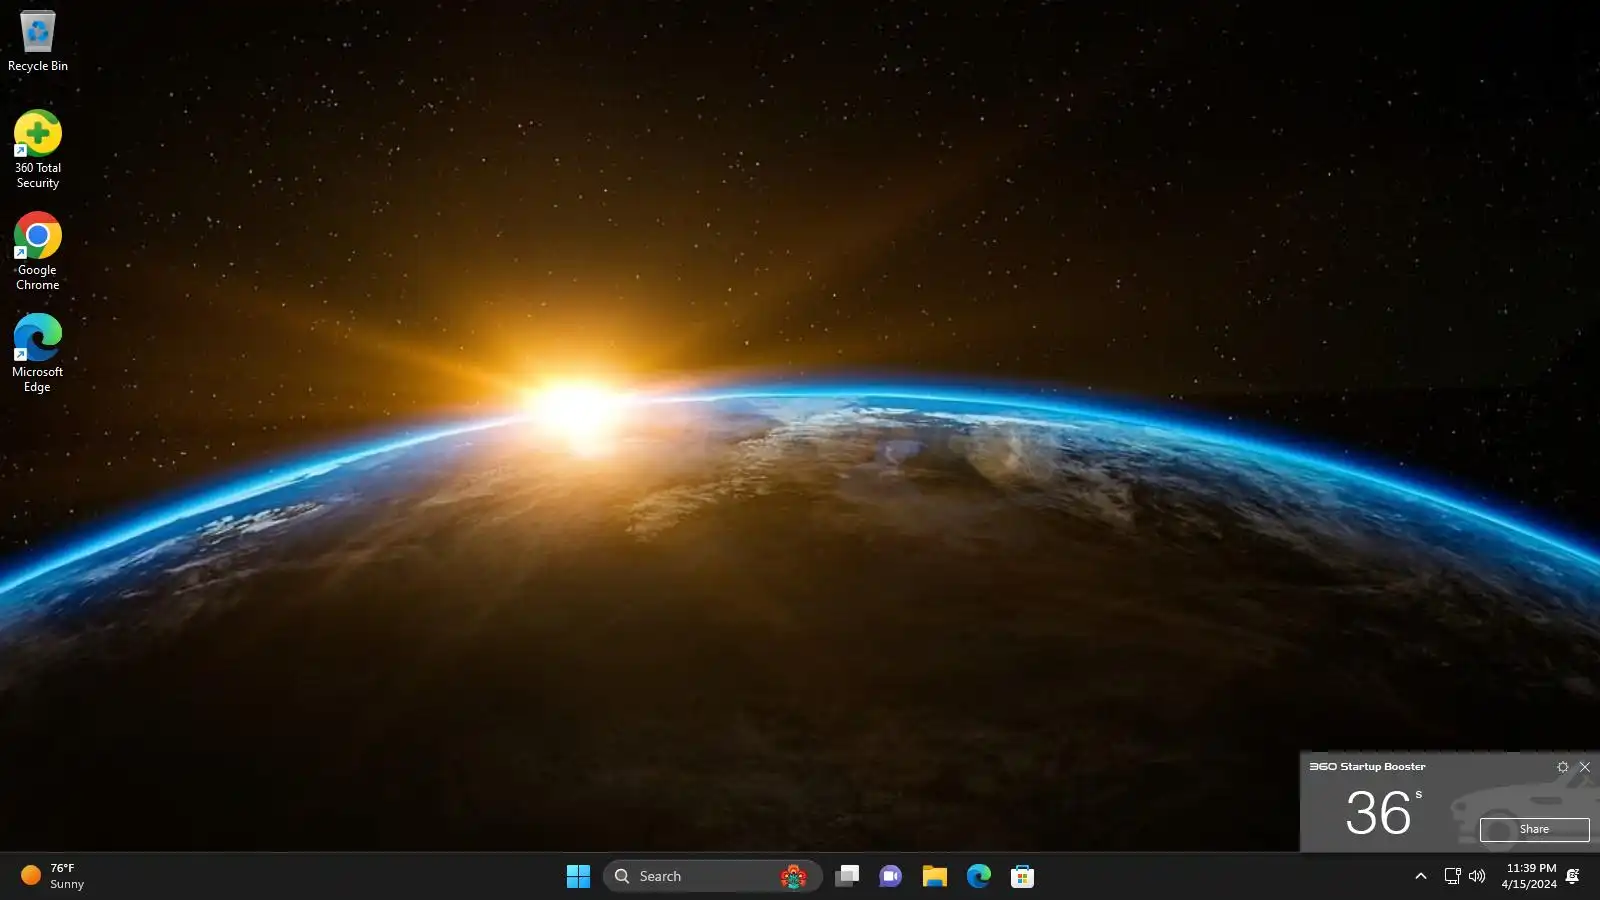This screenshot has height=900, width=1600.
Task: Open Task View from the taskbar
Action: pos(847,876)
